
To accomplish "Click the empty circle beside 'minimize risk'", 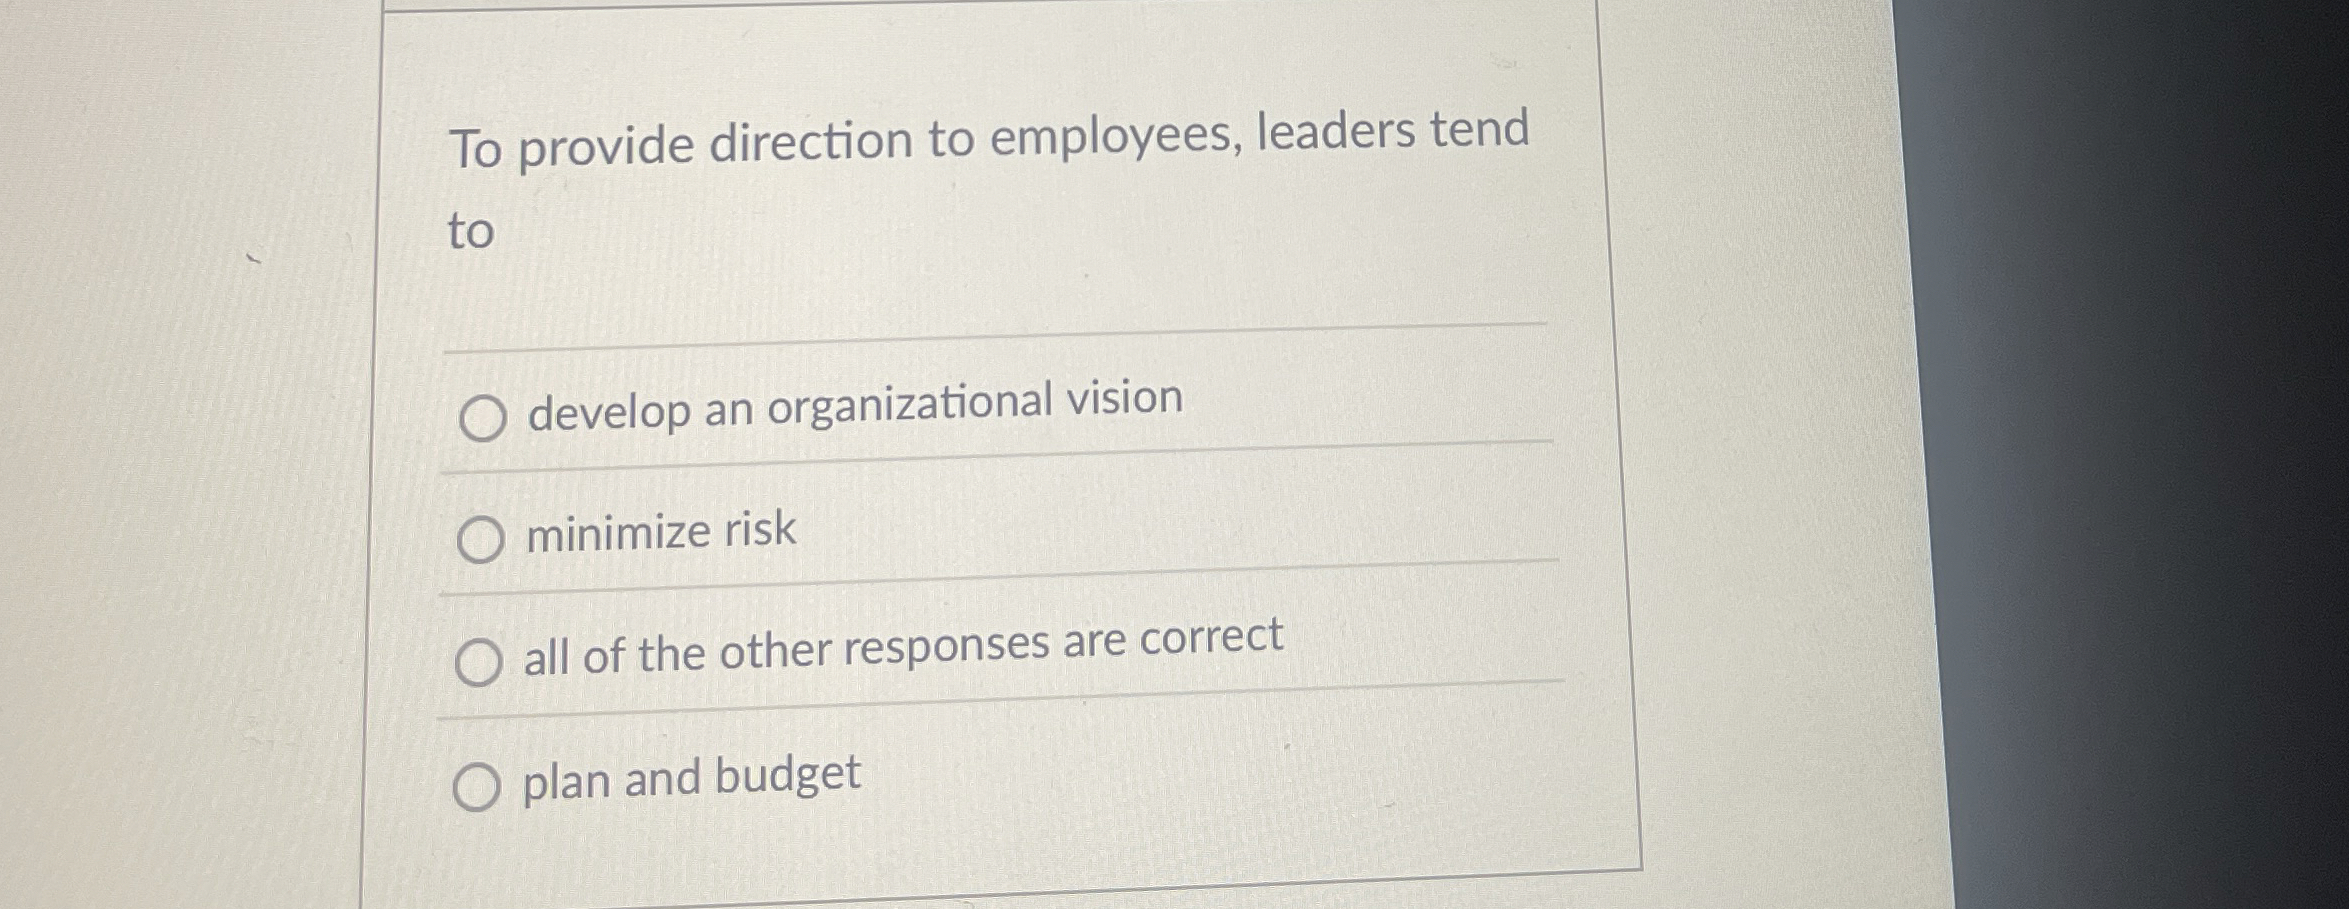I will [x=482, y=540].
